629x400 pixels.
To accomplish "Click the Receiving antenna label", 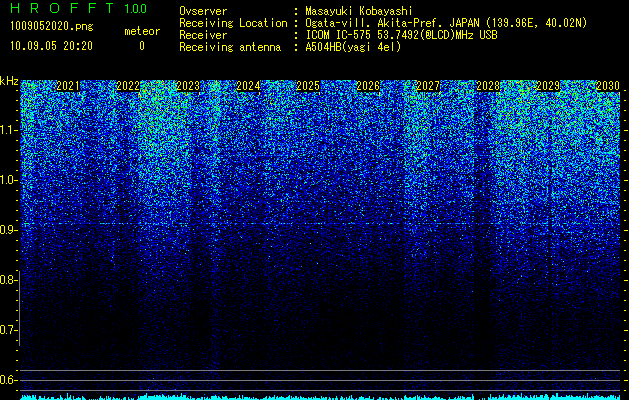I will tap(230, 47).
